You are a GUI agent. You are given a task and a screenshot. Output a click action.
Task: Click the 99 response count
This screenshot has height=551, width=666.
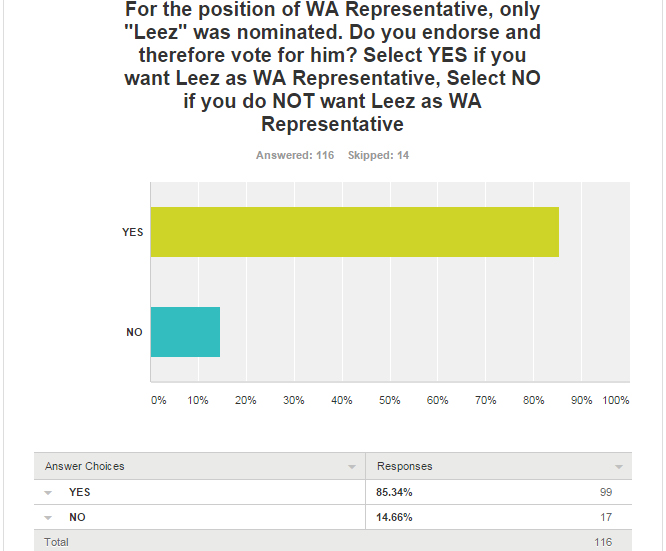(x=606, y=492)
